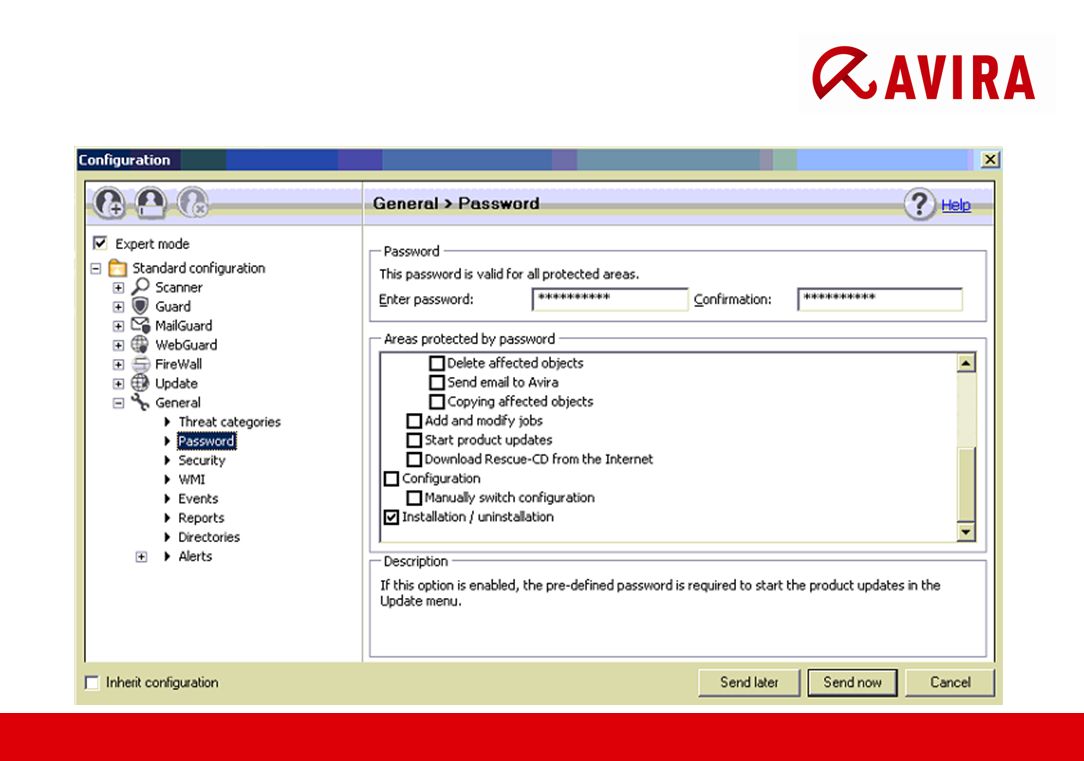Open the Events settings item
The height and width of the screenshot is (761, 1084).
point(198,498)
